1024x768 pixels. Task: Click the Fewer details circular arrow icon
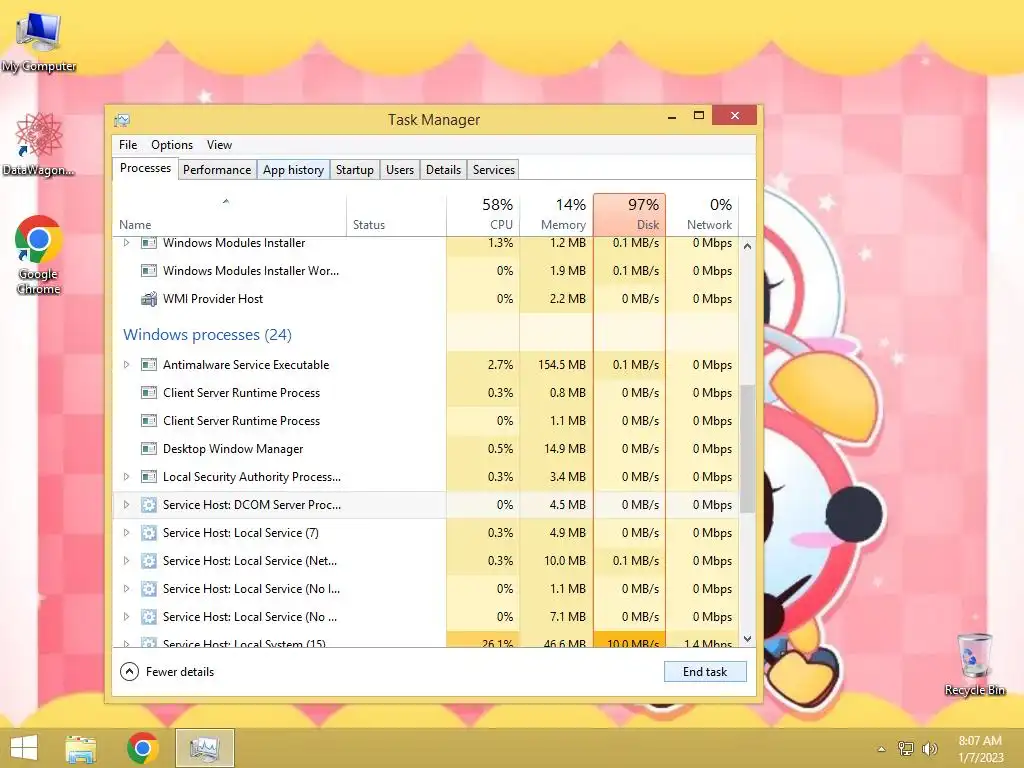coord(129,672)
